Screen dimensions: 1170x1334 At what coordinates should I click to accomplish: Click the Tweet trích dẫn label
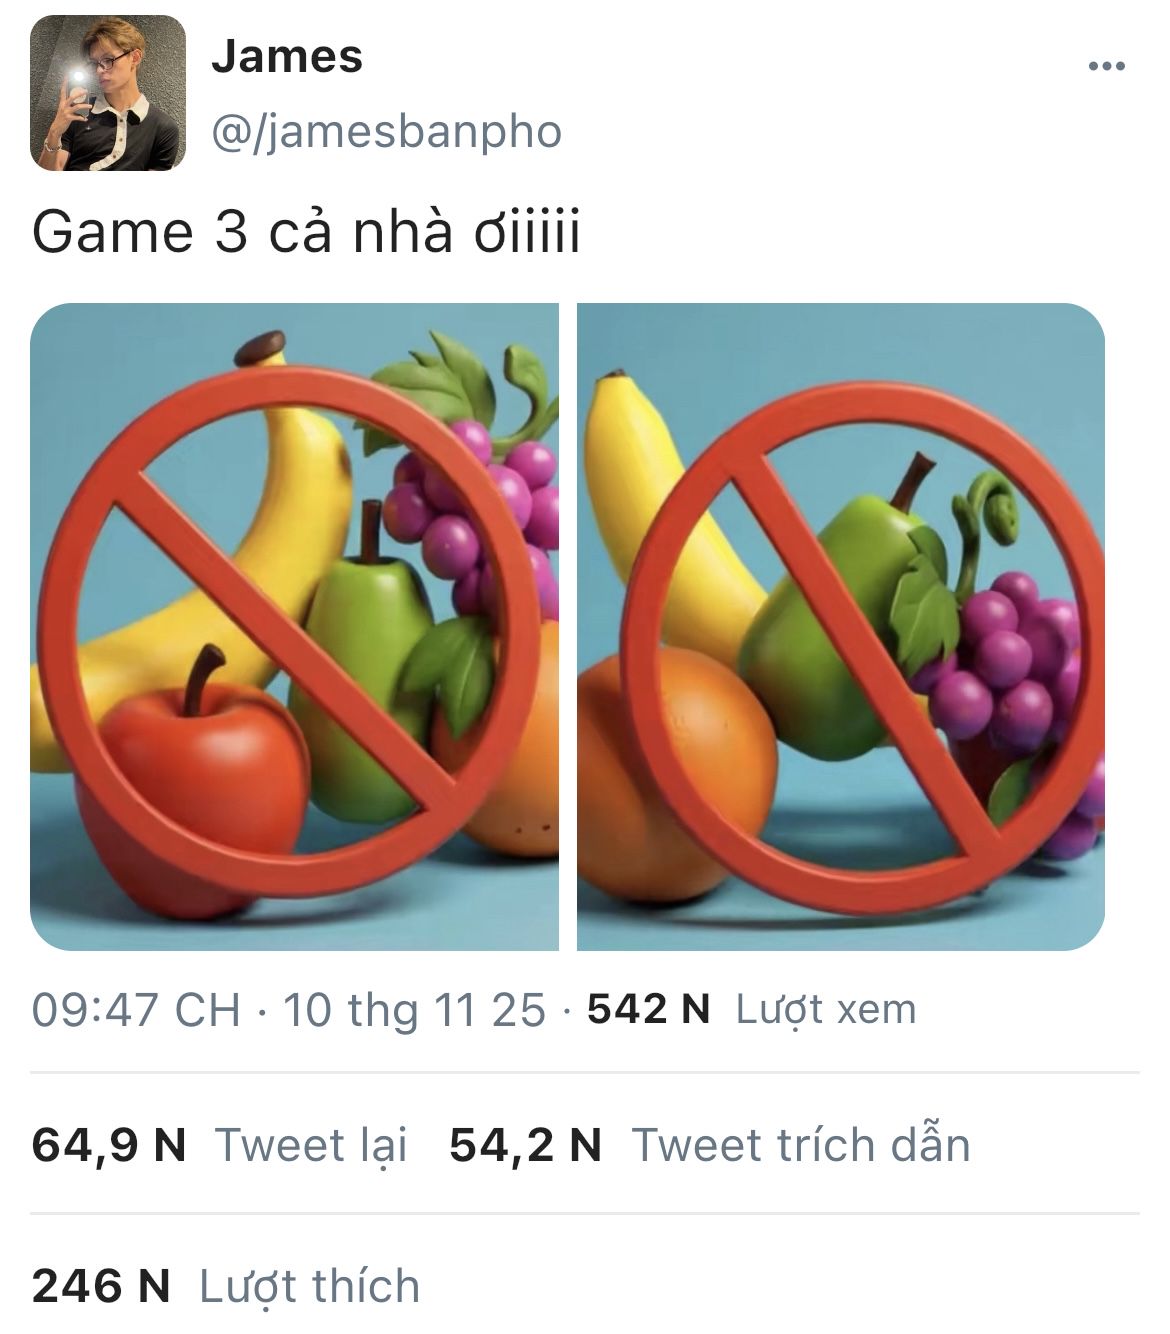coord(801,1145)
